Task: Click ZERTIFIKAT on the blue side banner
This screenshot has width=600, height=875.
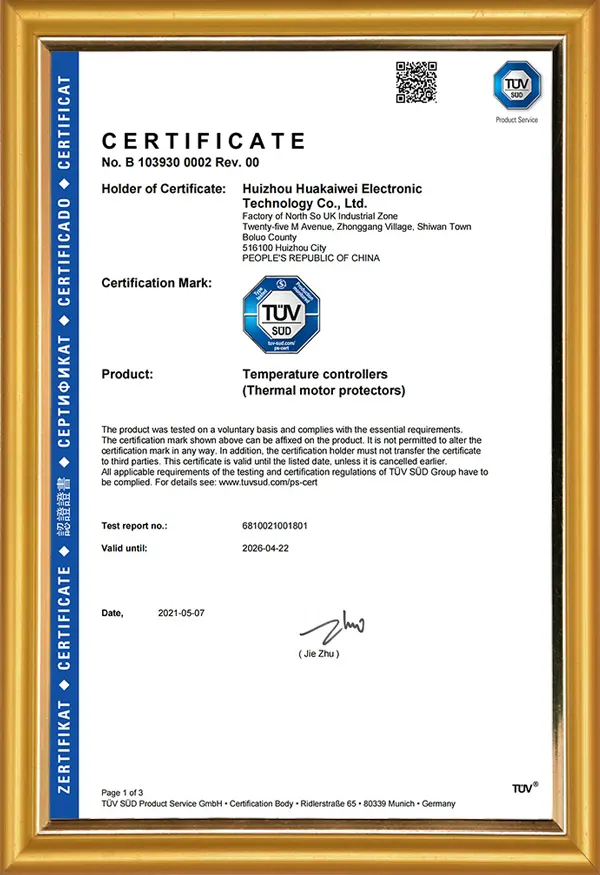Action: (x=65, y=747)
